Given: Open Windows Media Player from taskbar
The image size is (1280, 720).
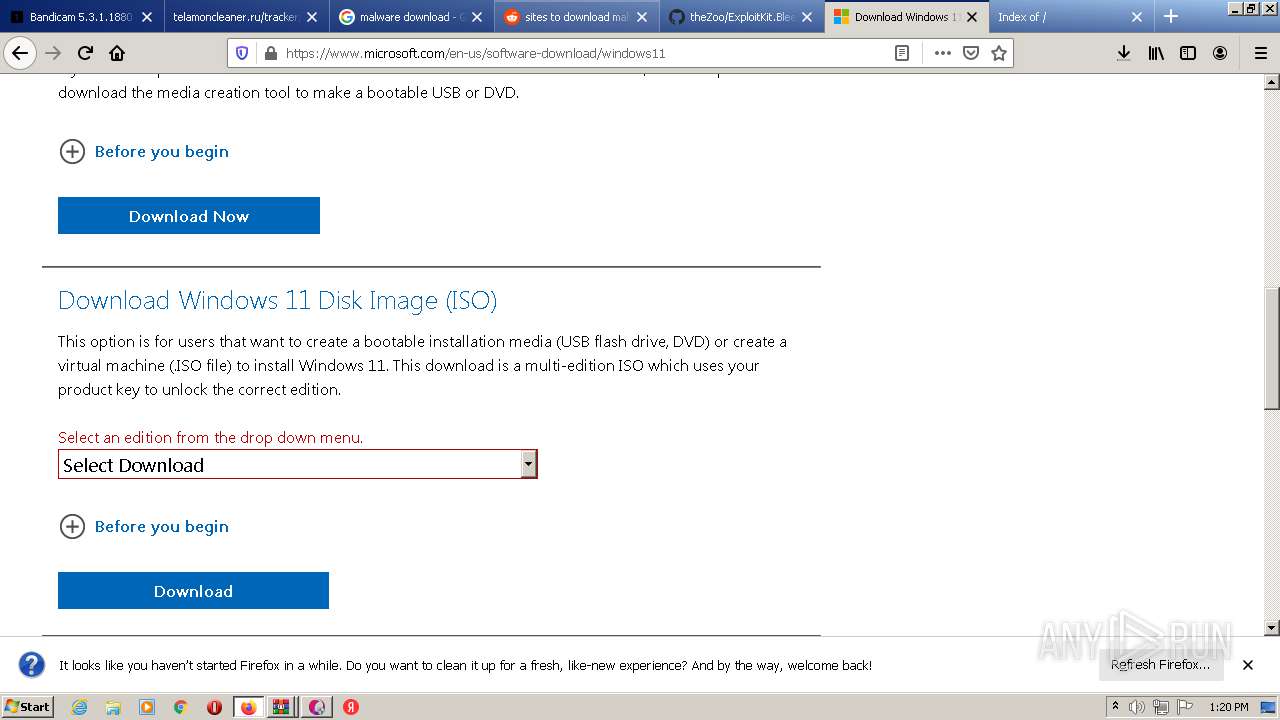Looking at the screenshot, I should (x=147, y=707).
